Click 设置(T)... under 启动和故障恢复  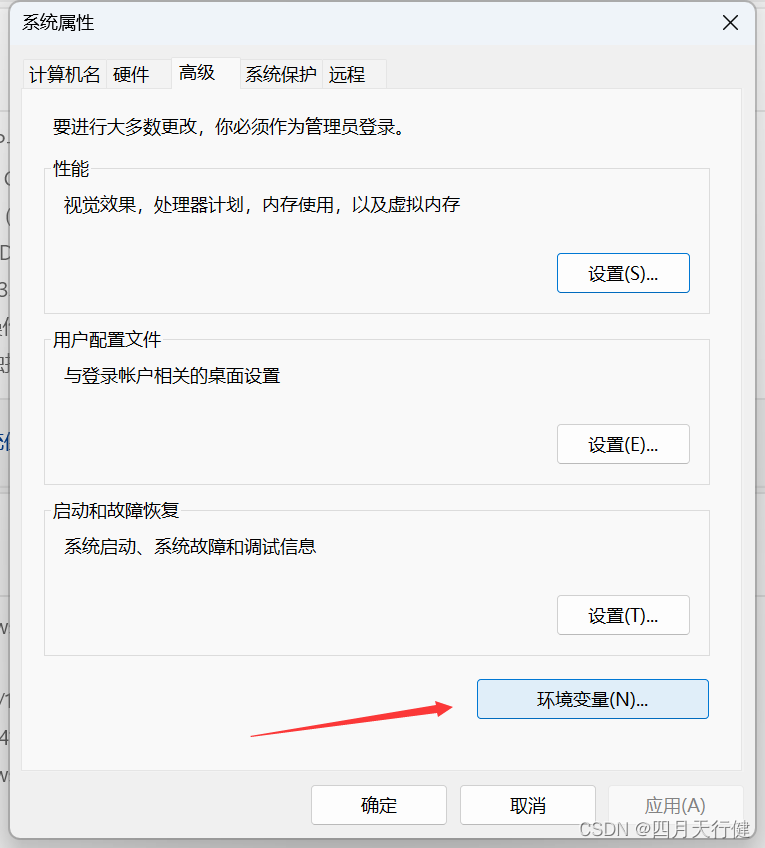pos(623,615)
